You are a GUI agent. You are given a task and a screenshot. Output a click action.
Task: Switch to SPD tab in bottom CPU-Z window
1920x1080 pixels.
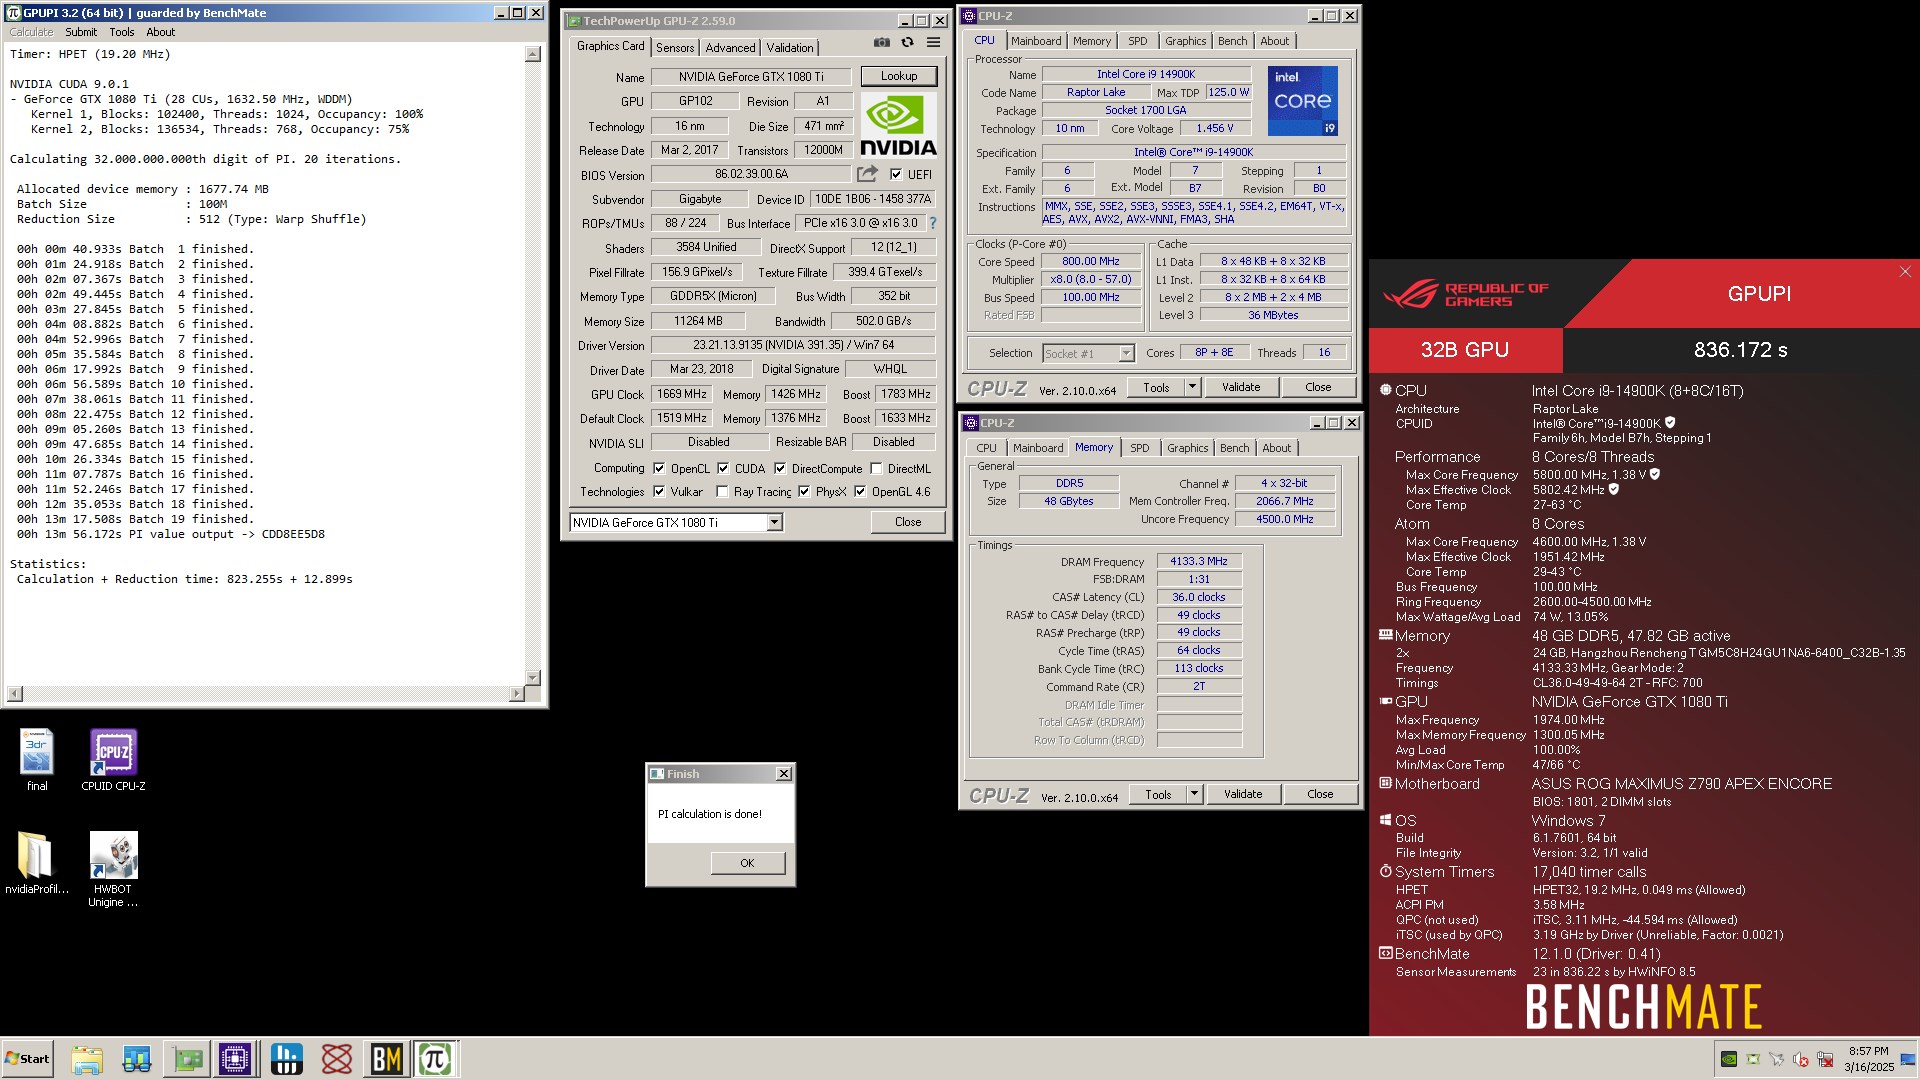click(x=1140, y=448)
